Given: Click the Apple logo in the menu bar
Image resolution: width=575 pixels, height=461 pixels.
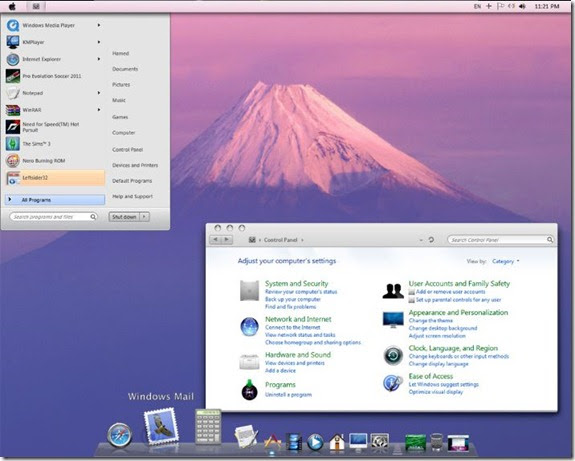Looking at the screenshot, I should (x=12, y=6).
